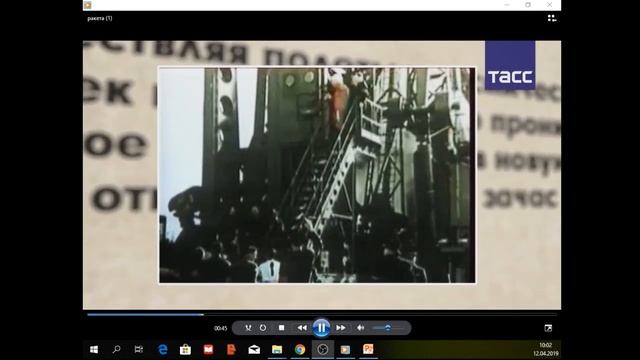Mute the player sound
Viewport: 640px width, 360px height.
point(360,328)
